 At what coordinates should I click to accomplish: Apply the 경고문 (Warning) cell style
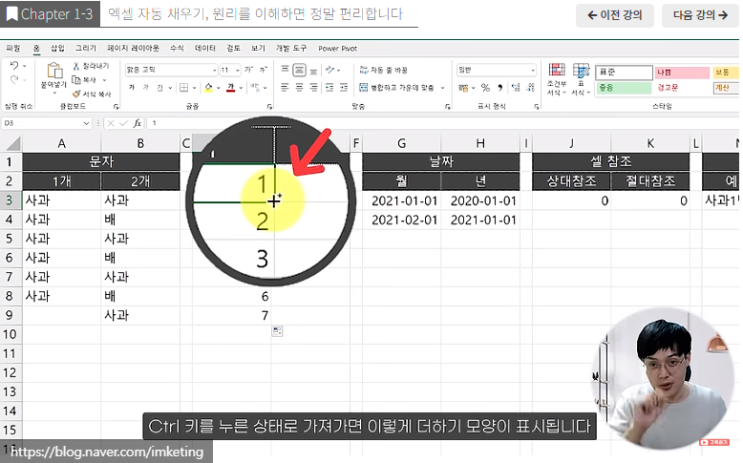coord(682,88)
